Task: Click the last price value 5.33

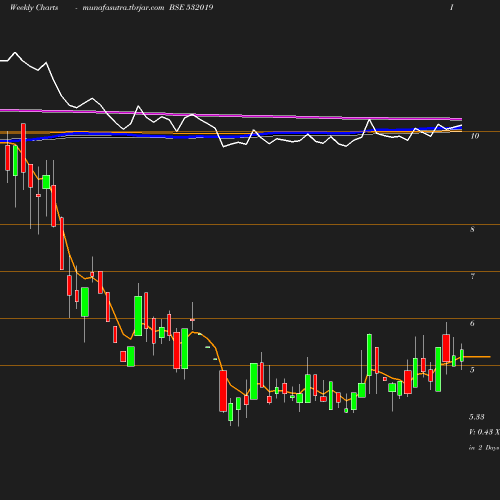Action: click(477, 417)
